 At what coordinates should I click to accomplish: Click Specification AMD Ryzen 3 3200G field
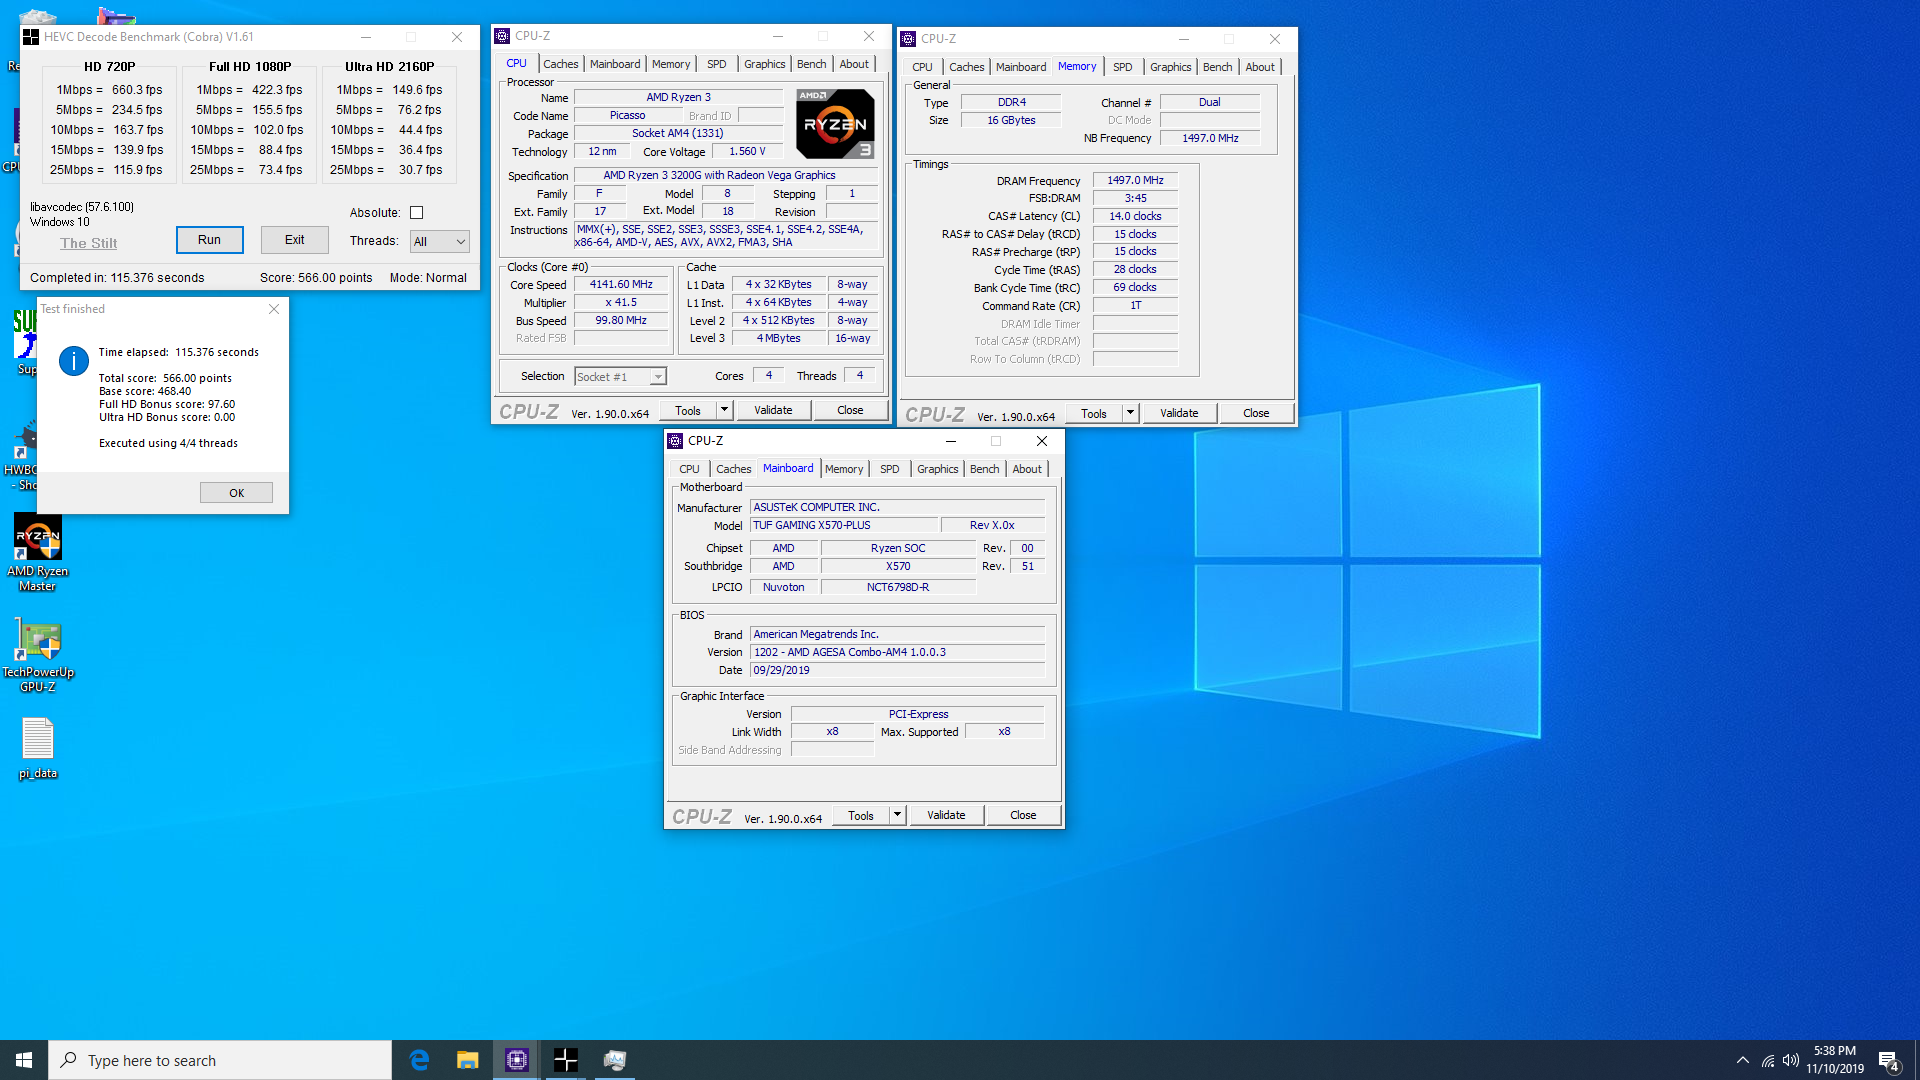point(726,175)
